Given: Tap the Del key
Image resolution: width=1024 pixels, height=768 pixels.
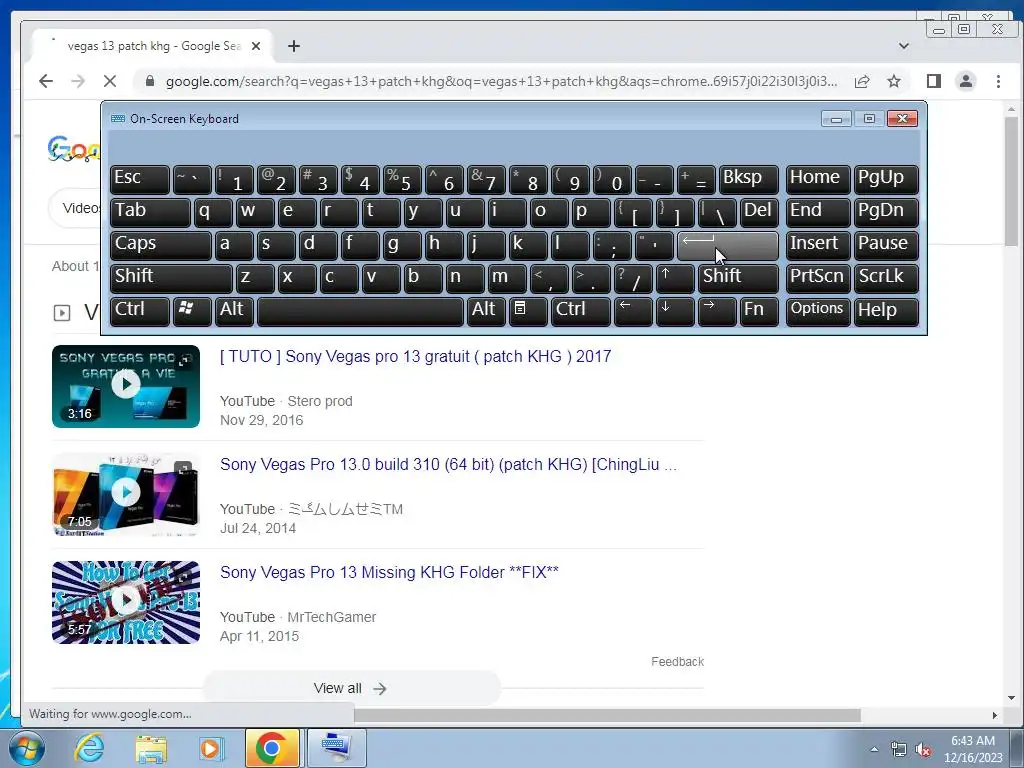Looking at the screenshot, I should pos(759,212).
